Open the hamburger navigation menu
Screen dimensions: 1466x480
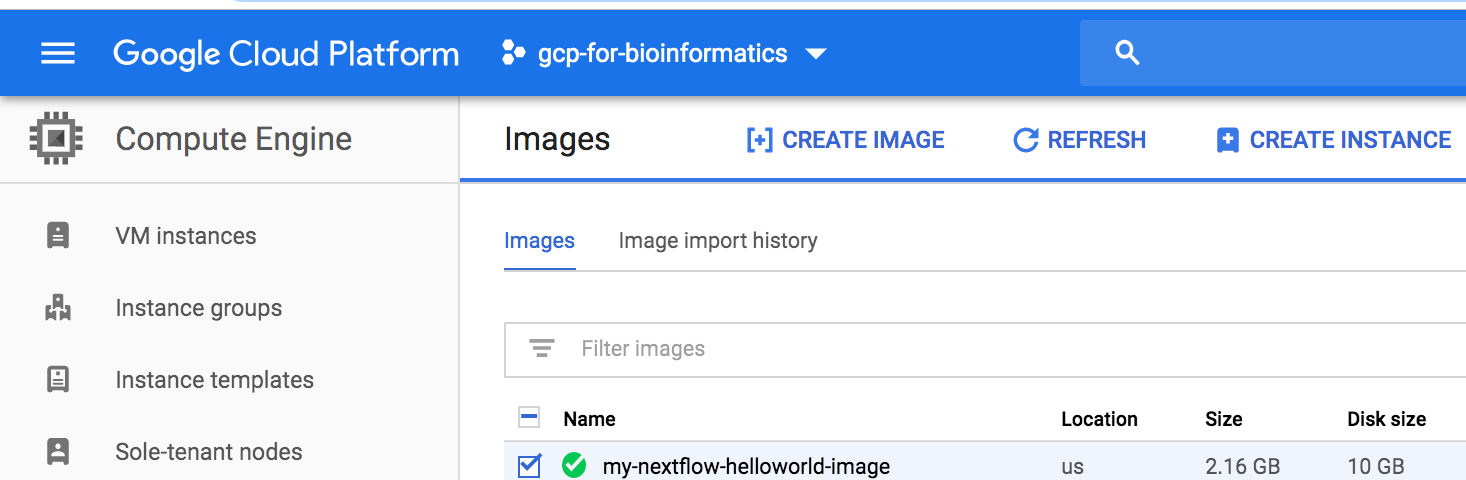click(x=58, y=54)
